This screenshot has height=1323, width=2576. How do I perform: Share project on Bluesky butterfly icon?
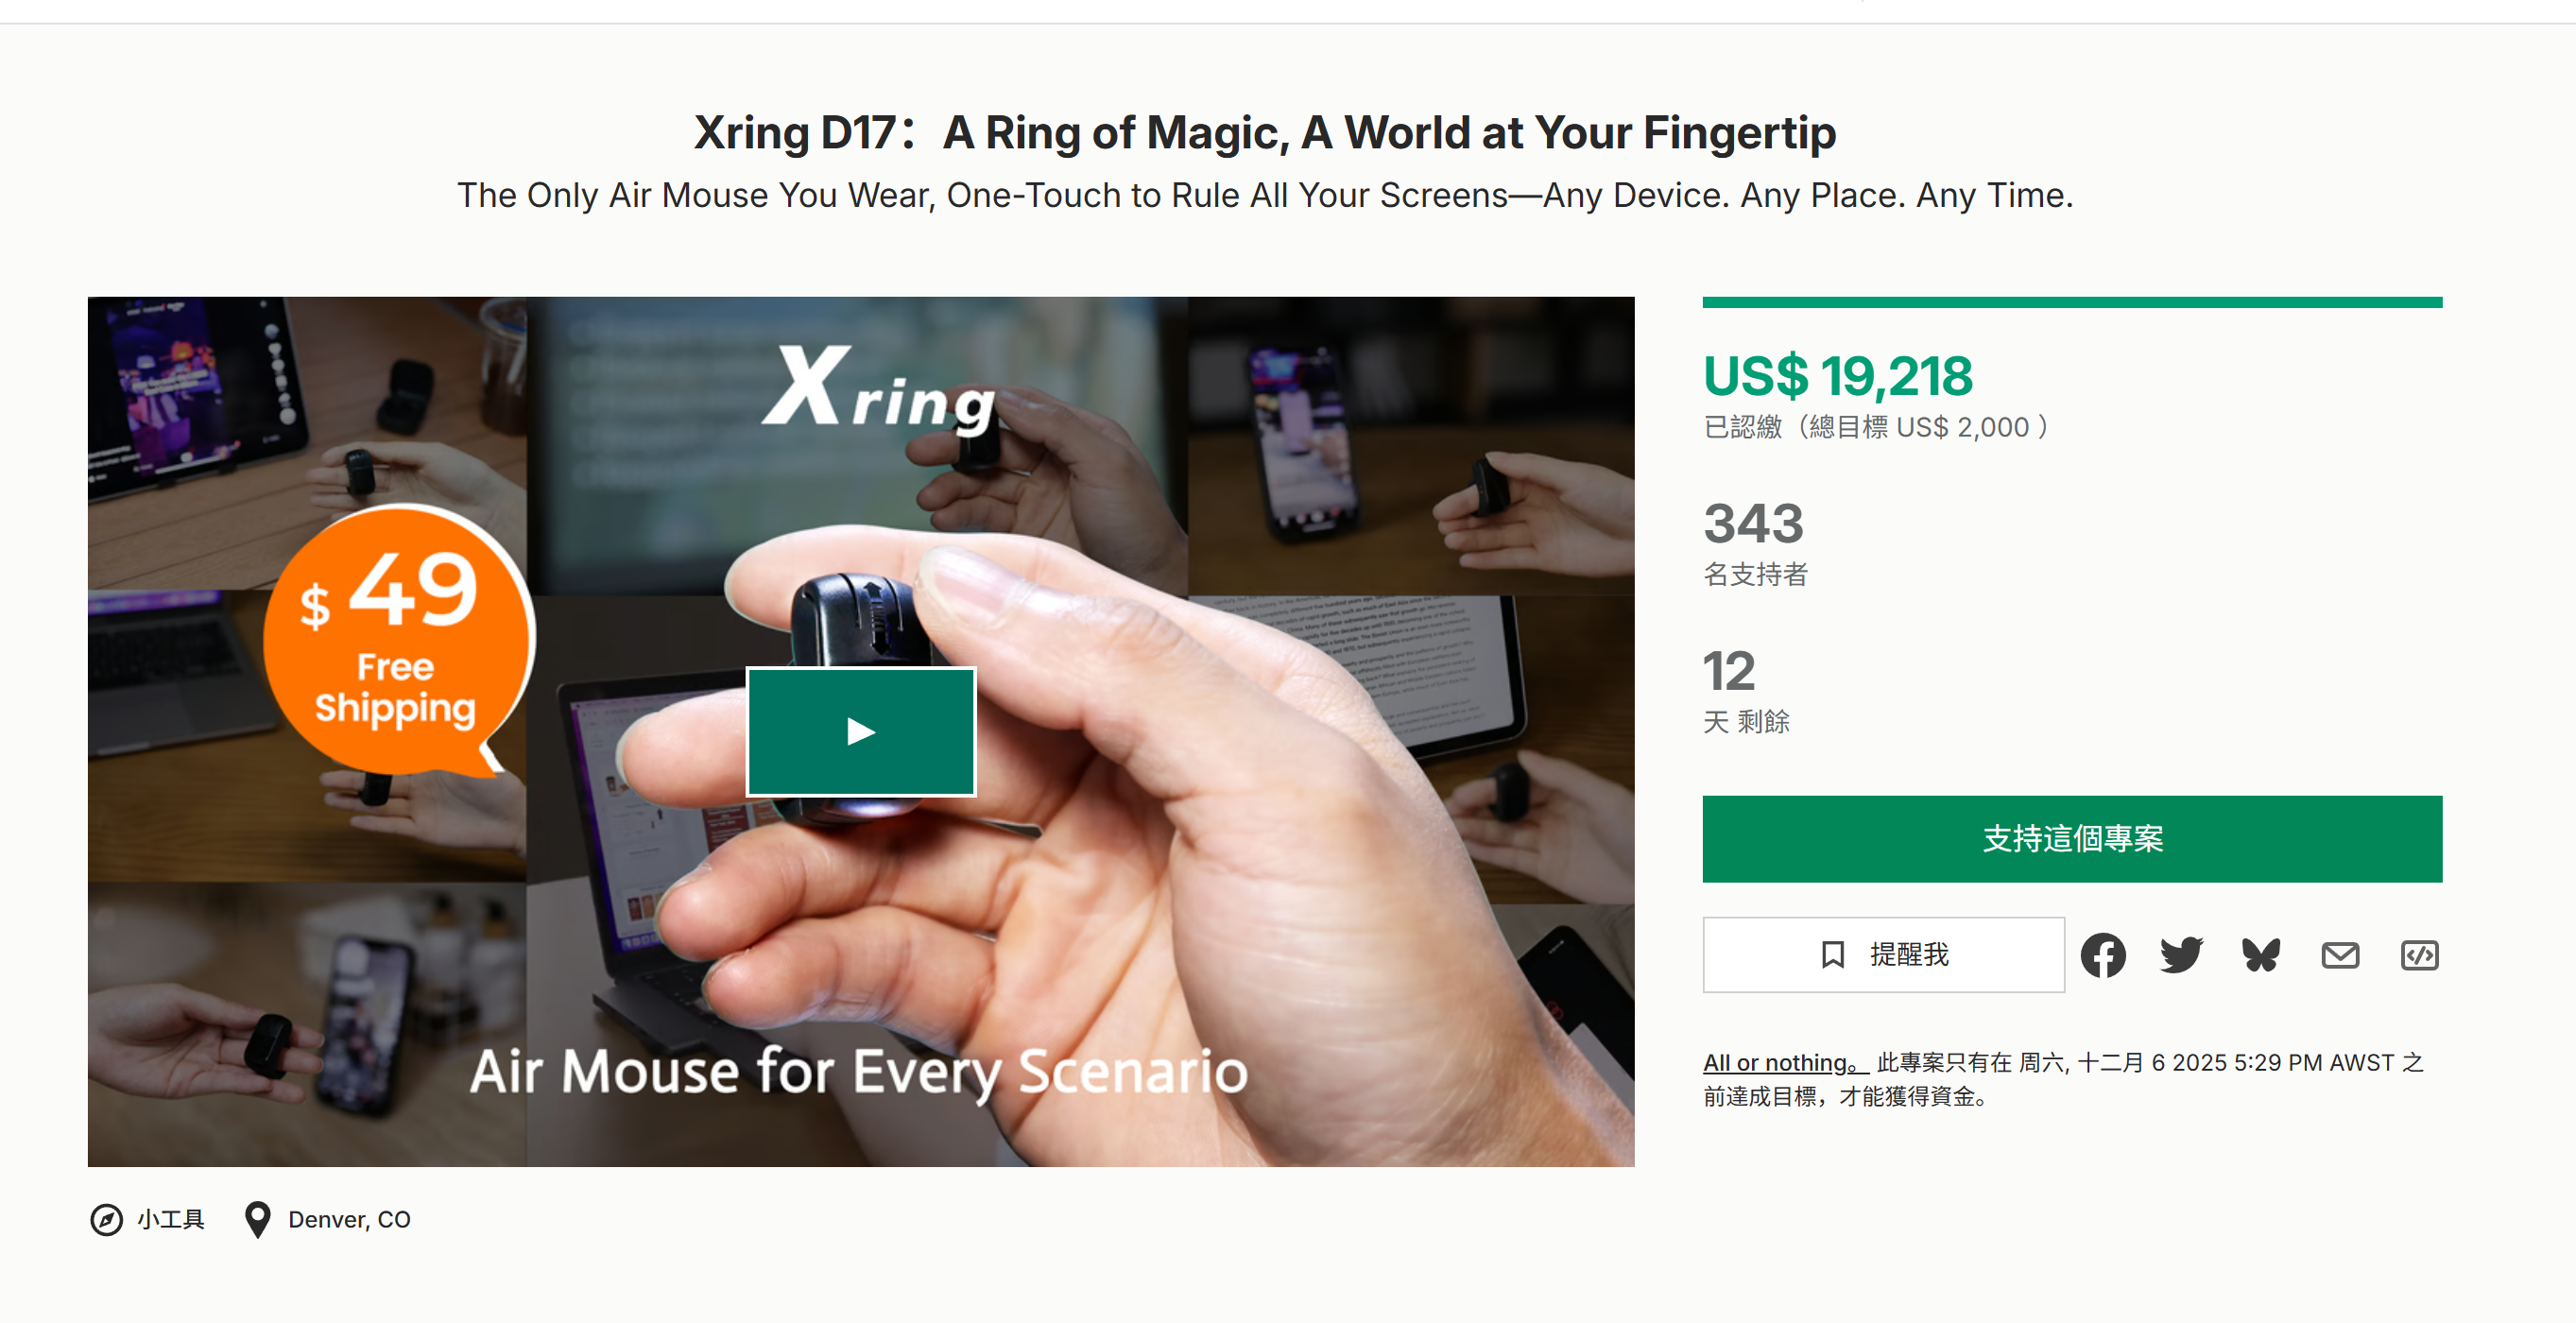[2261, 955]
